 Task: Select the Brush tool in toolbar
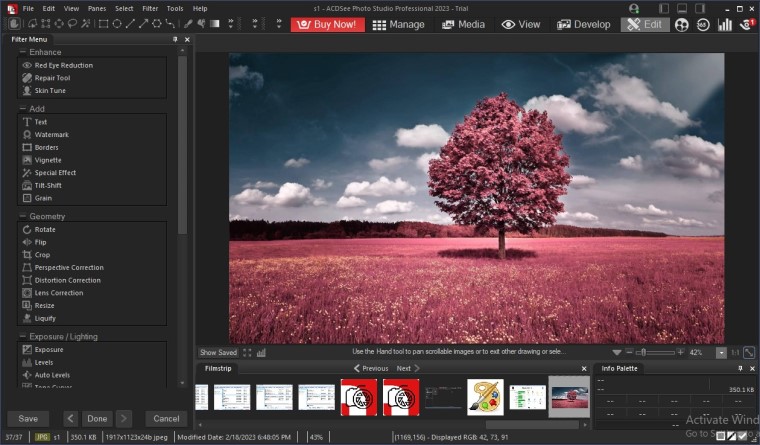[x=188, y=23]
